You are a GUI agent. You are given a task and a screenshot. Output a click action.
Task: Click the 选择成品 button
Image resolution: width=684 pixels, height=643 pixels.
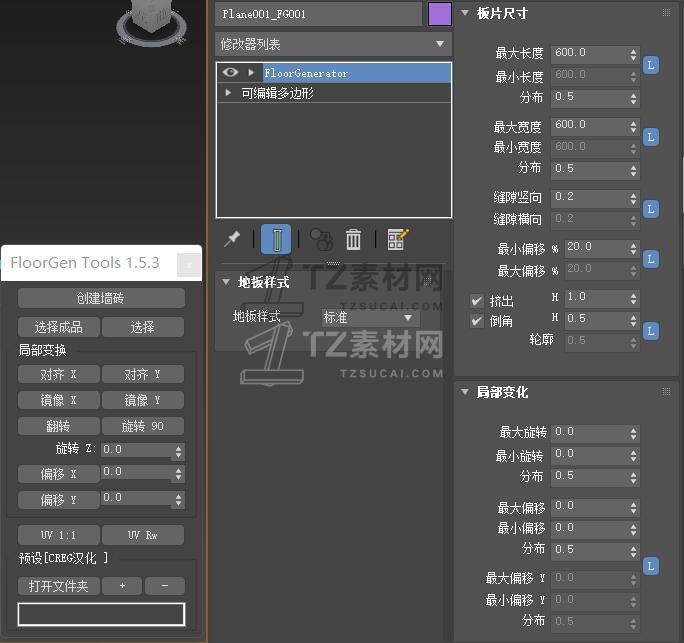click(x=59, y=327)
